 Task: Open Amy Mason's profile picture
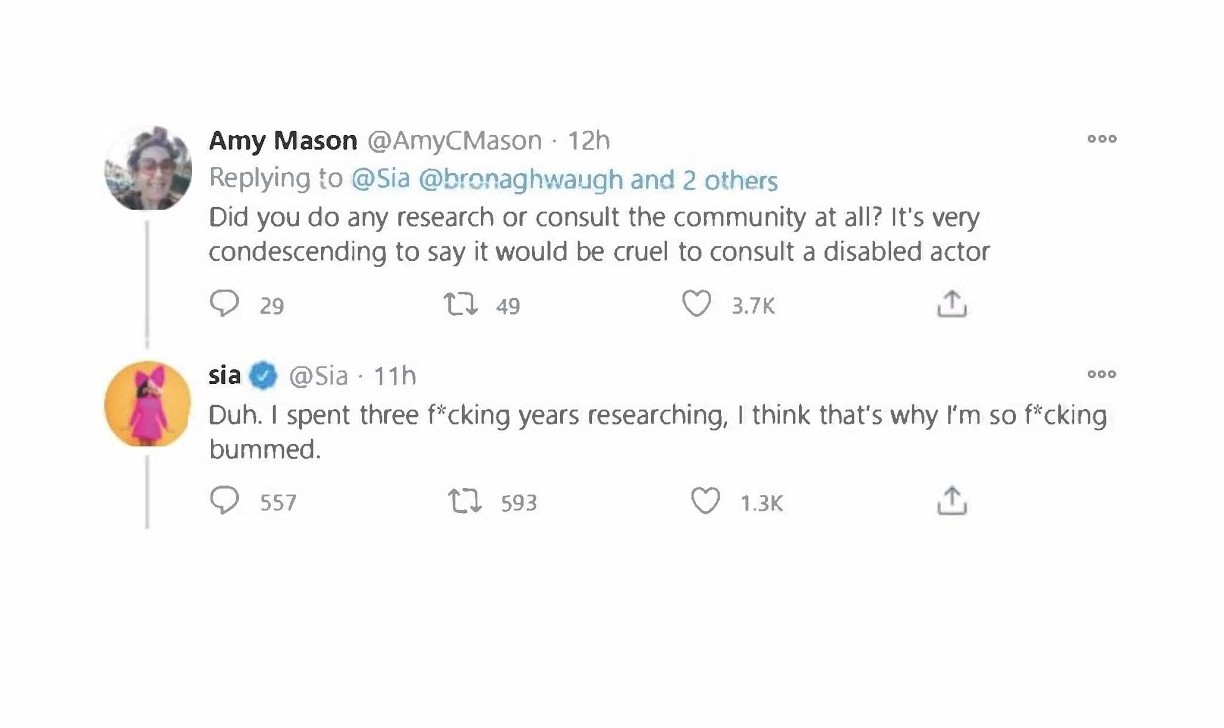[x=148, y=168]
